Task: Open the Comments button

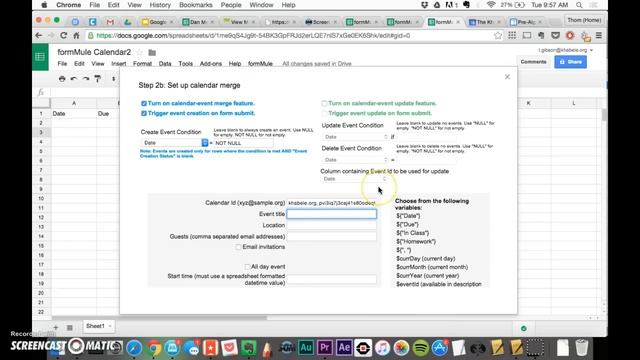Action: [x=533, y=62]
